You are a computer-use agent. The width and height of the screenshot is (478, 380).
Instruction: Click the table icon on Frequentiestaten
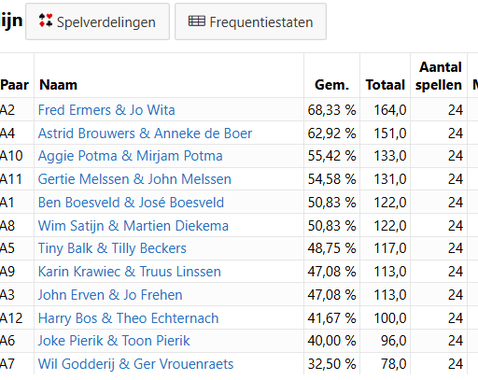tap(197, 21)
